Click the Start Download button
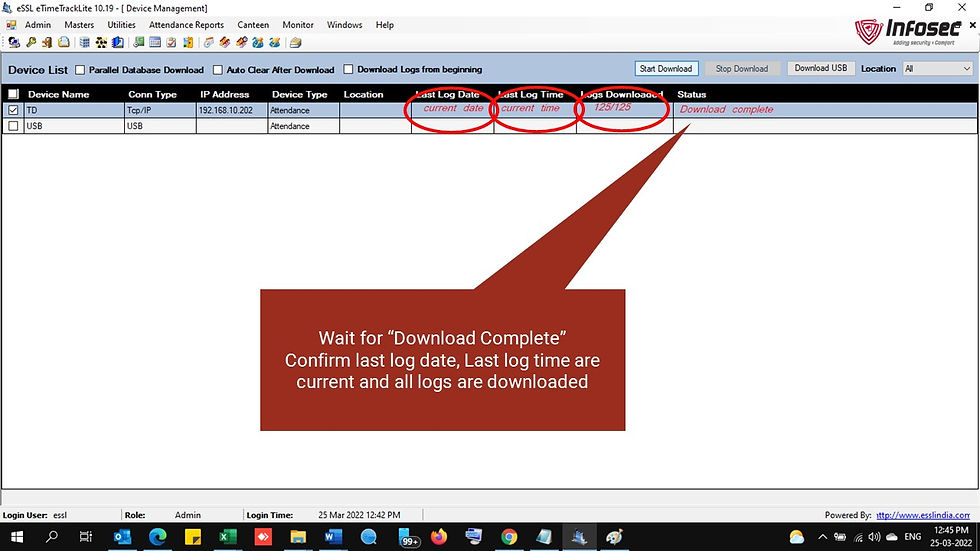Screen dimensions: 980x551 coord(666,69)
